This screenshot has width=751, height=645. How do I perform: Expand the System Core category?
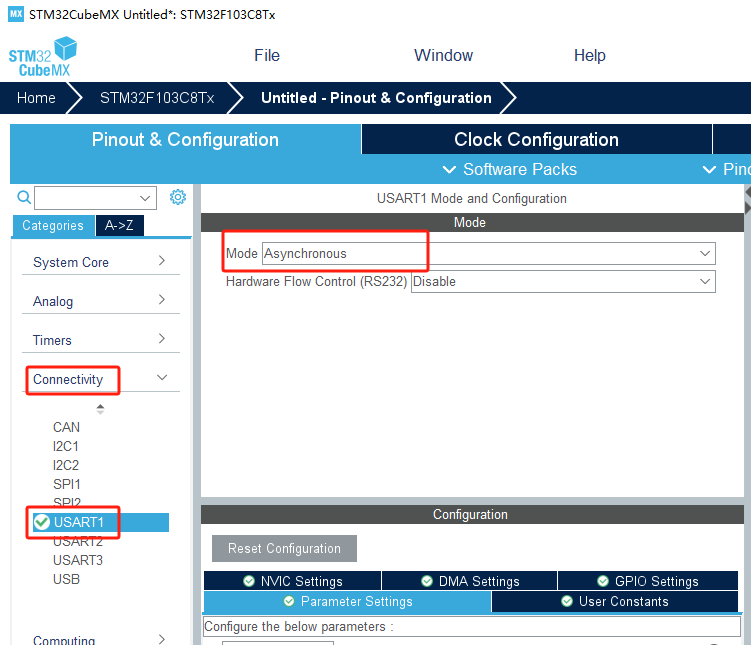coord(101,262)
